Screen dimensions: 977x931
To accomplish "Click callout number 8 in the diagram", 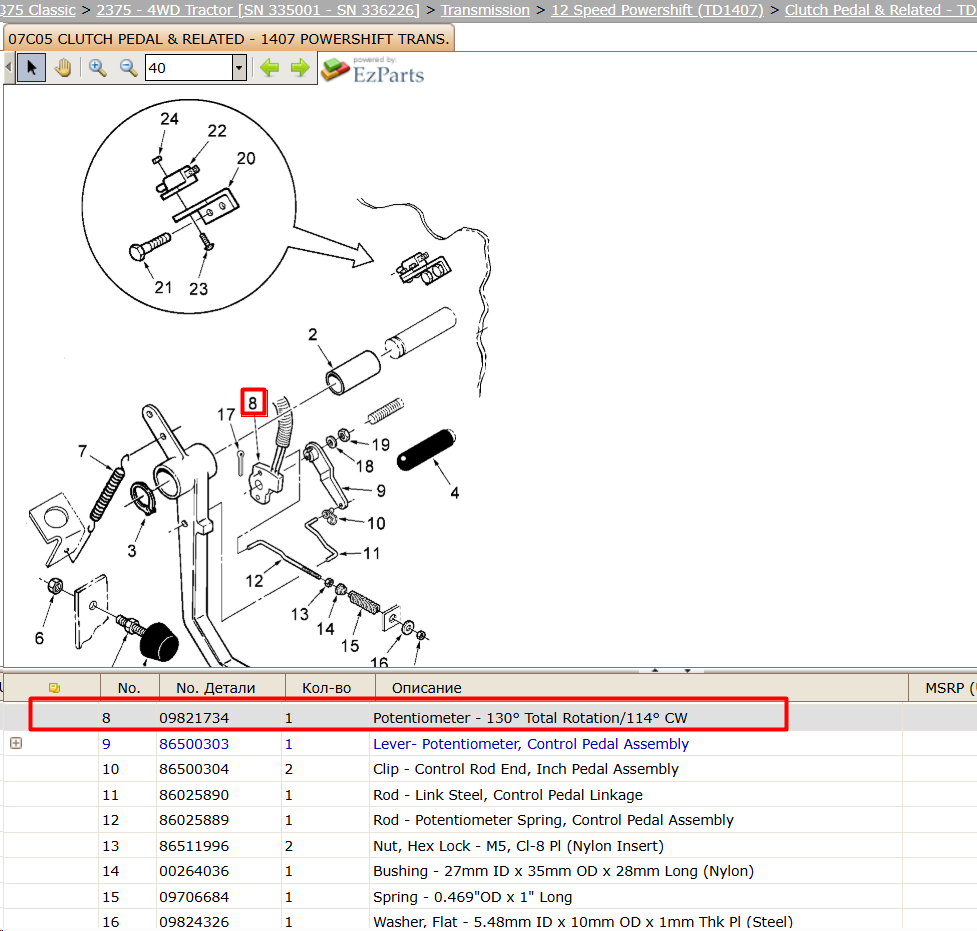I will [x=253, y=403].
